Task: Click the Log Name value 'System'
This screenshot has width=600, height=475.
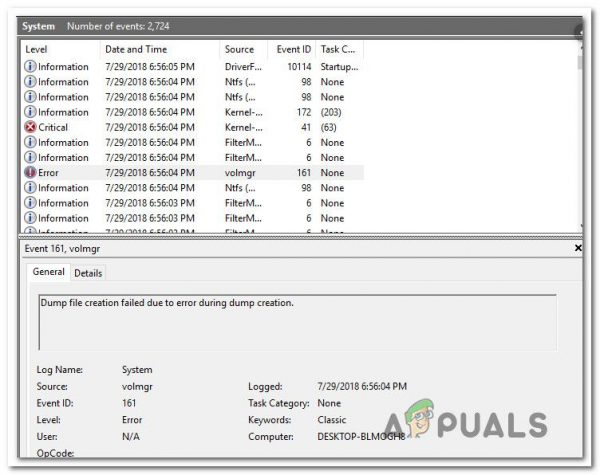Action: (x=137, y=370)
